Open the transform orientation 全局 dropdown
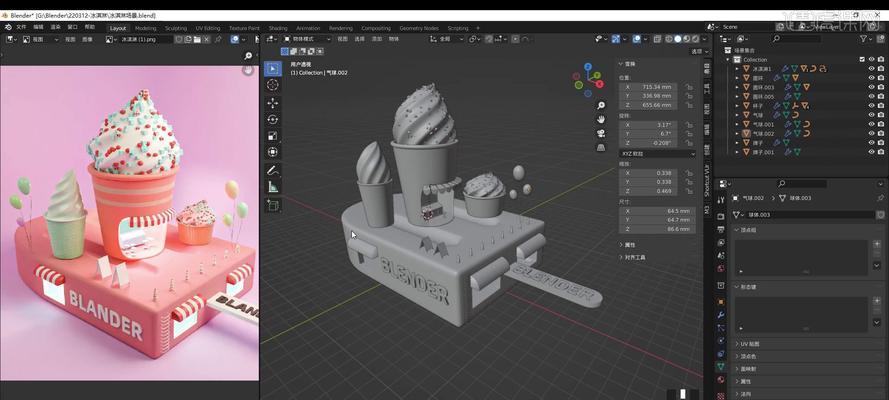 pos(446,39)
